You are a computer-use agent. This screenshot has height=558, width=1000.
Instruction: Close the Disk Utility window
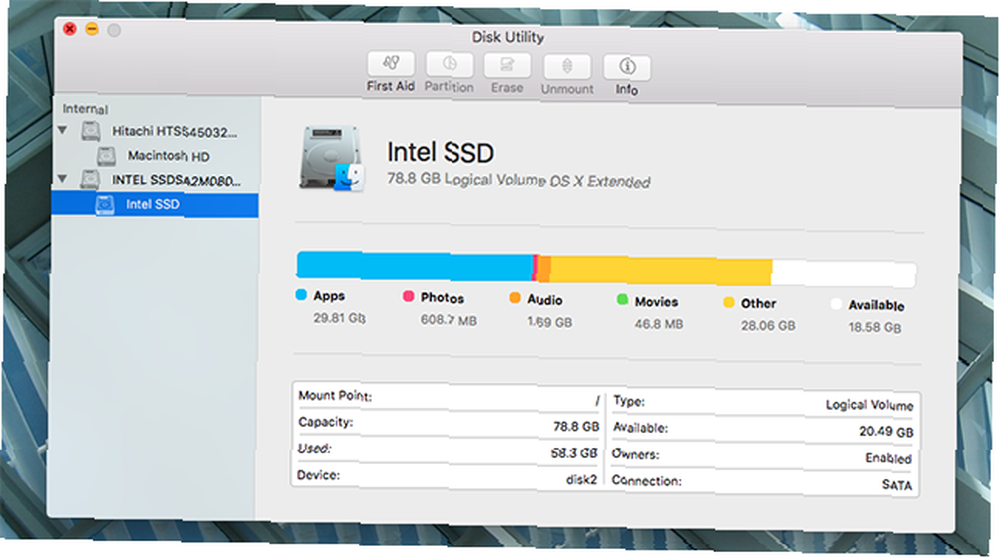point(70,29)
